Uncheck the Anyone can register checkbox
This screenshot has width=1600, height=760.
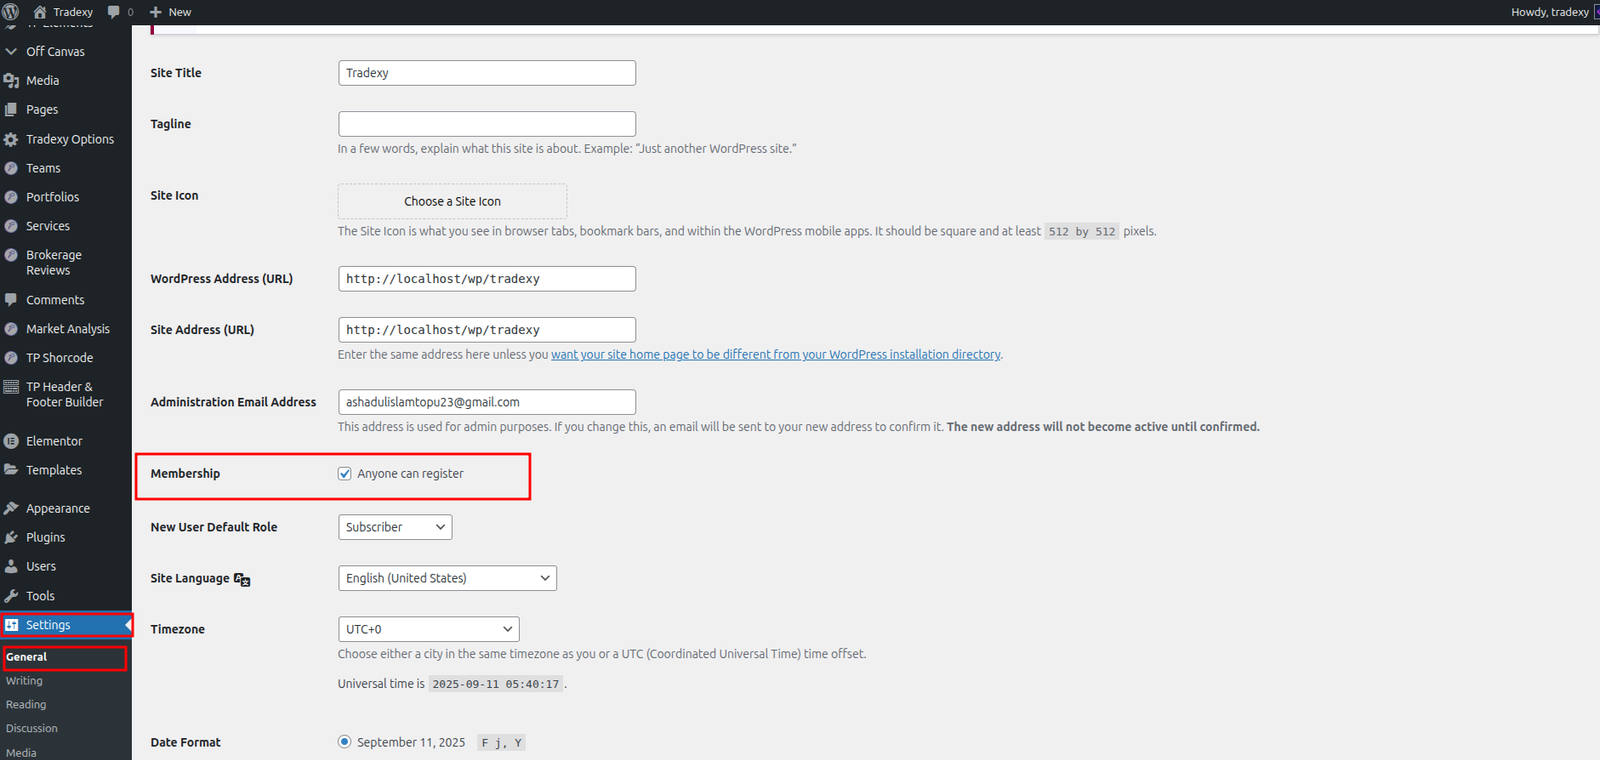[345, 474]
